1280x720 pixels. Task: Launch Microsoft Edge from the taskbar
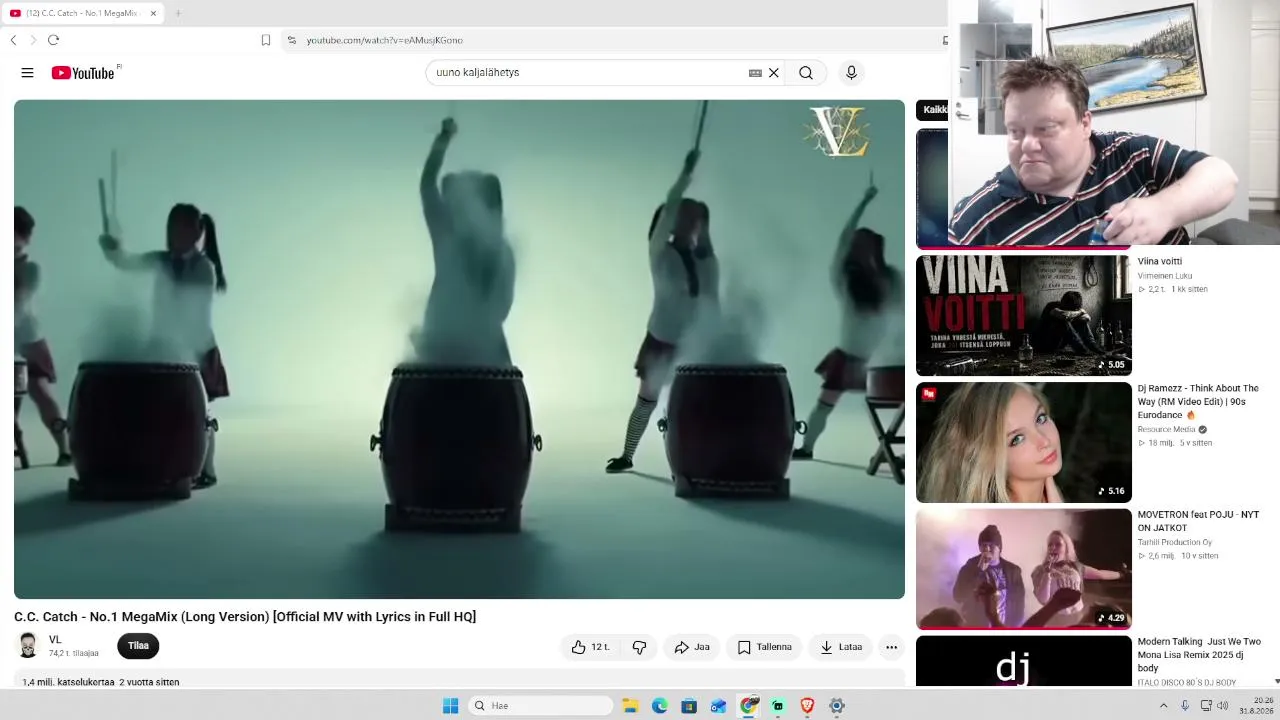660,706
